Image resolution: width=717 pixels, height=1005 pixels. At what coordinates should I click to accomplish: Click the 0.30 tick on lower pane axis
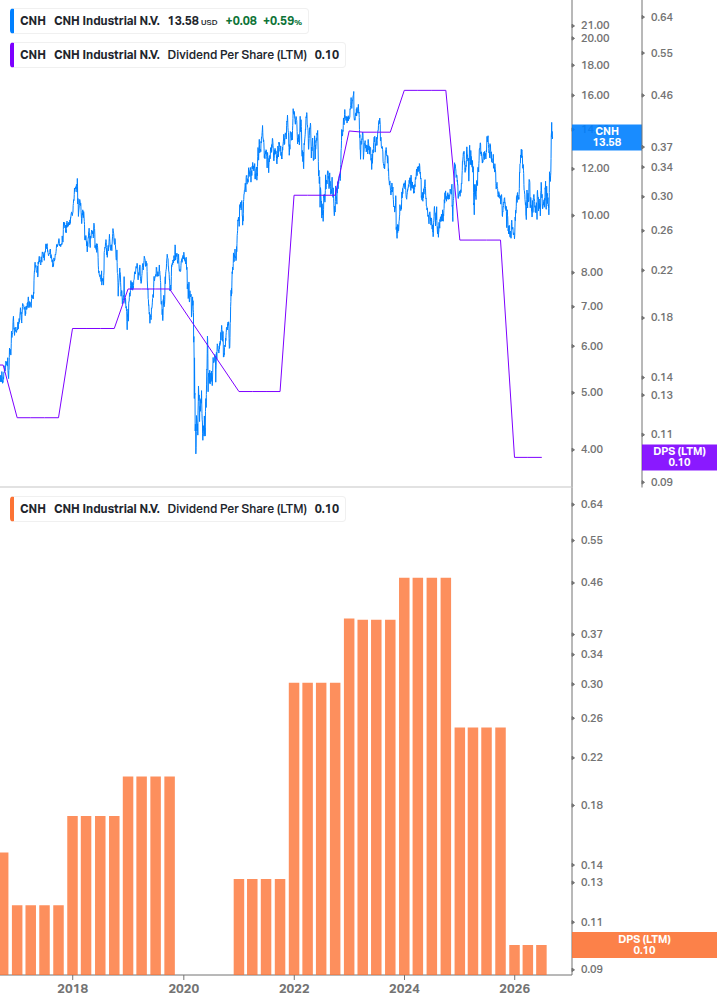tap(592, 685)
